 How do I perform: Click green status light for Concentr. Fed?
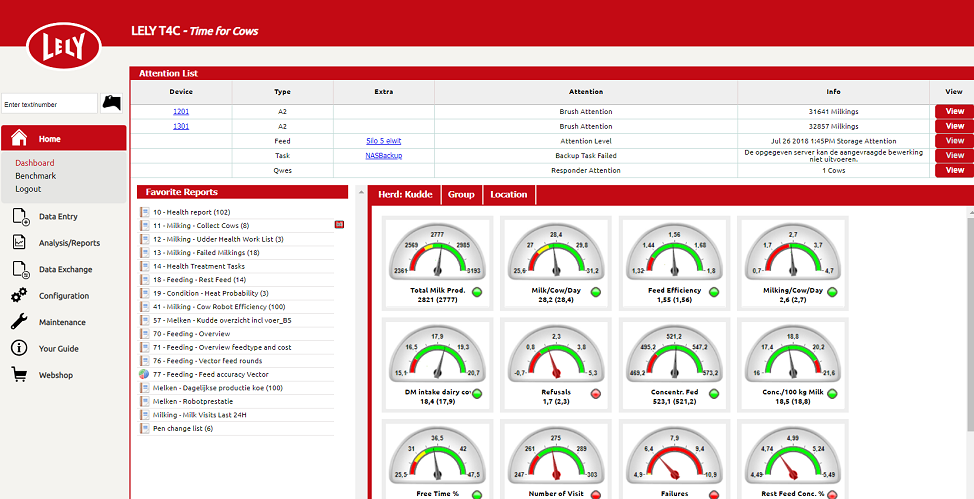(714, 394)
